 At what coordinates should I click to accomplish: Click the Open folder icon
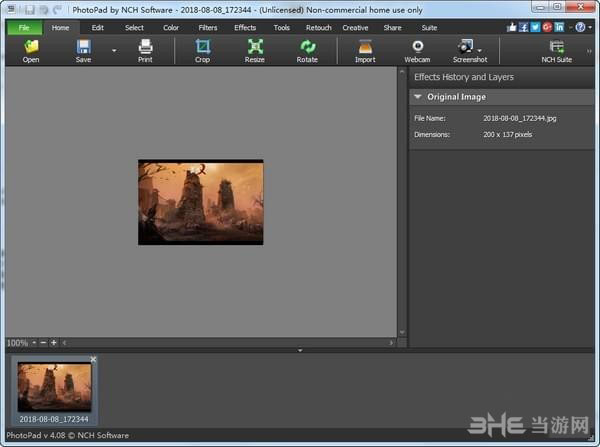(31, 46)
